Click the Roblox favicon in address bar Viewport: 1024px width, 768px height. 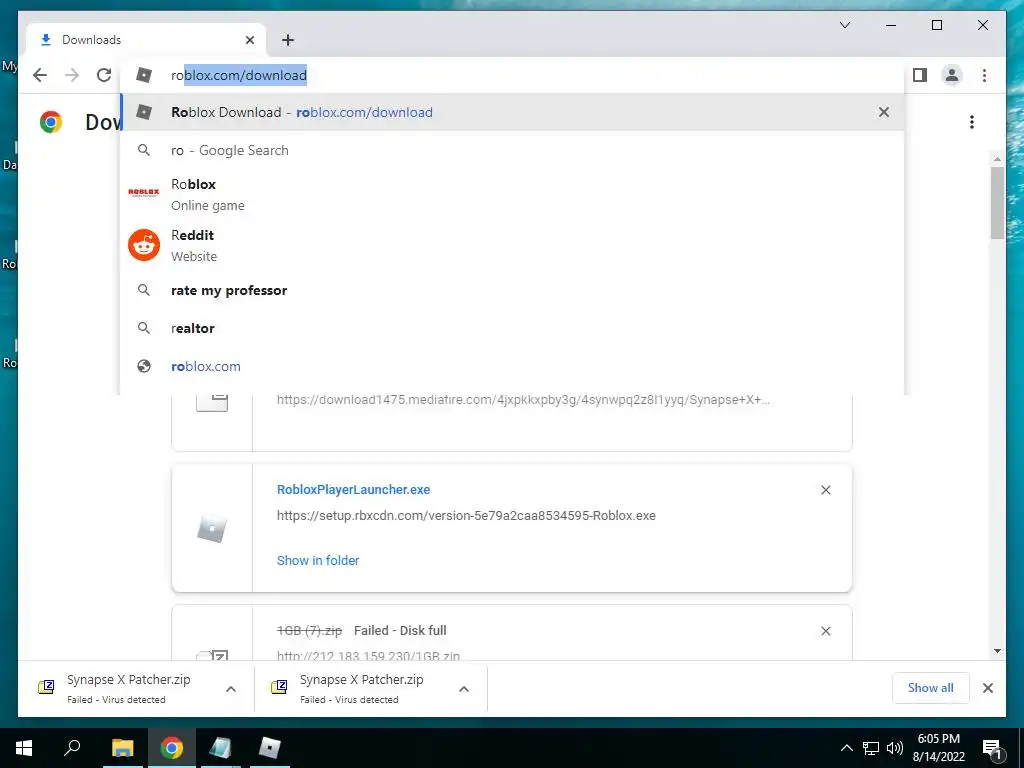point(144,75)
